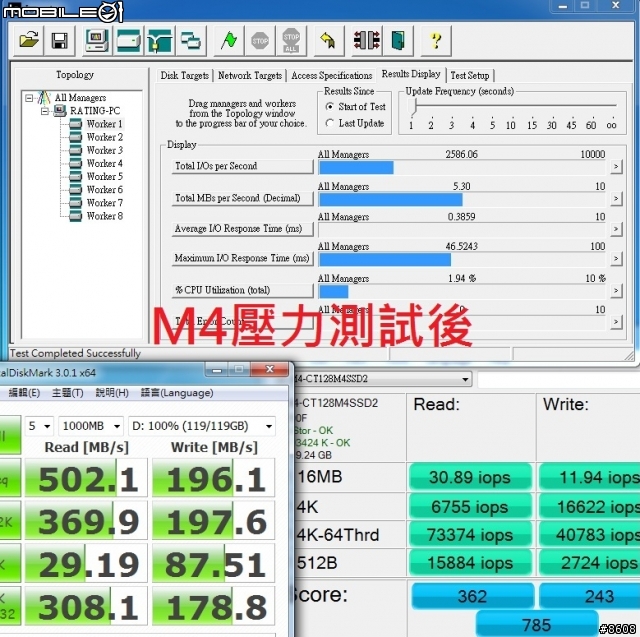The image size is (640, 637).
Task: Expand % CPU Utilization arrow
Action: click(616, 291)
